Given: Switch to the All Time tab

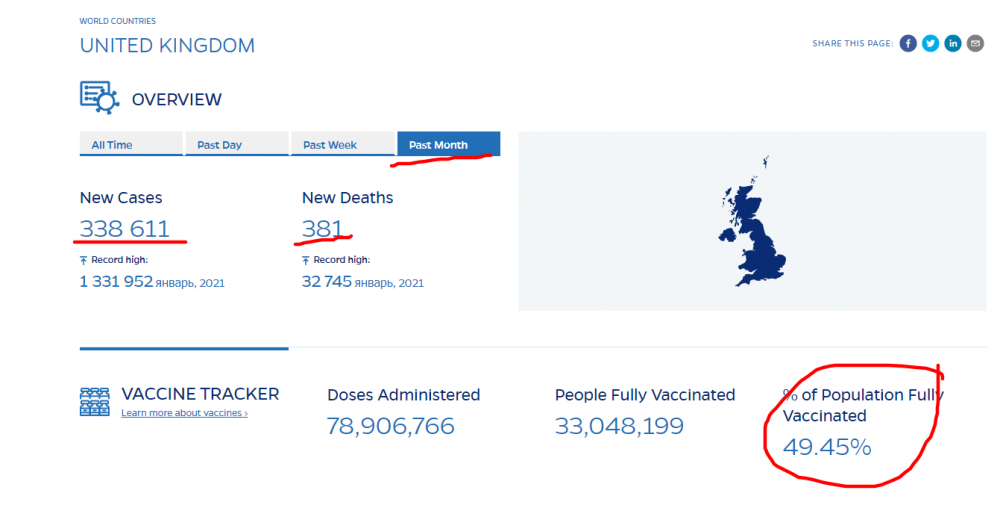Looking at the screenshot, I should coord(130,145).
